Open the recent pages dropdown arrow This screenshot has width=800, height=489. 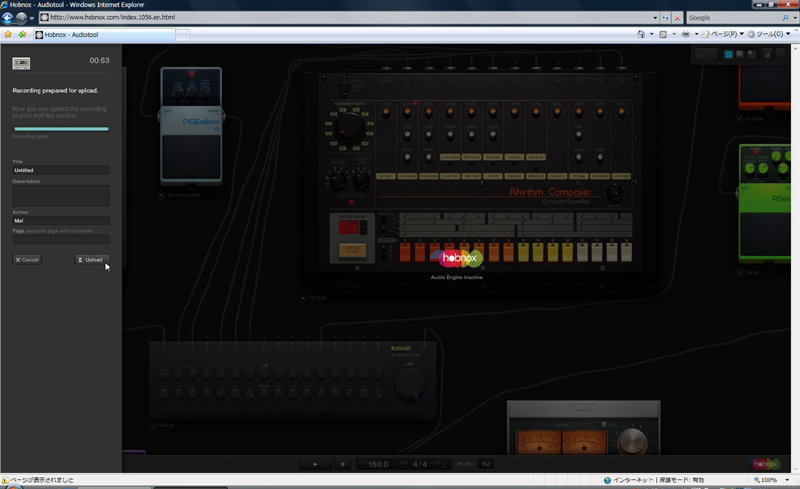pyautogui.click(x=32, y=18)
